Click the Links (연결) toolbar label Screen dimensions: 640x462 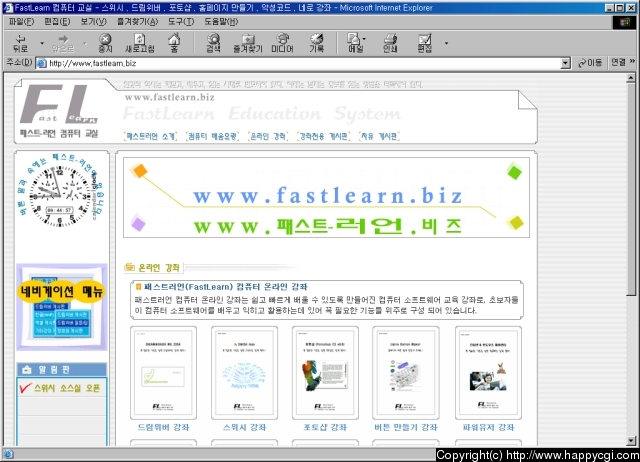click(618, 62)
